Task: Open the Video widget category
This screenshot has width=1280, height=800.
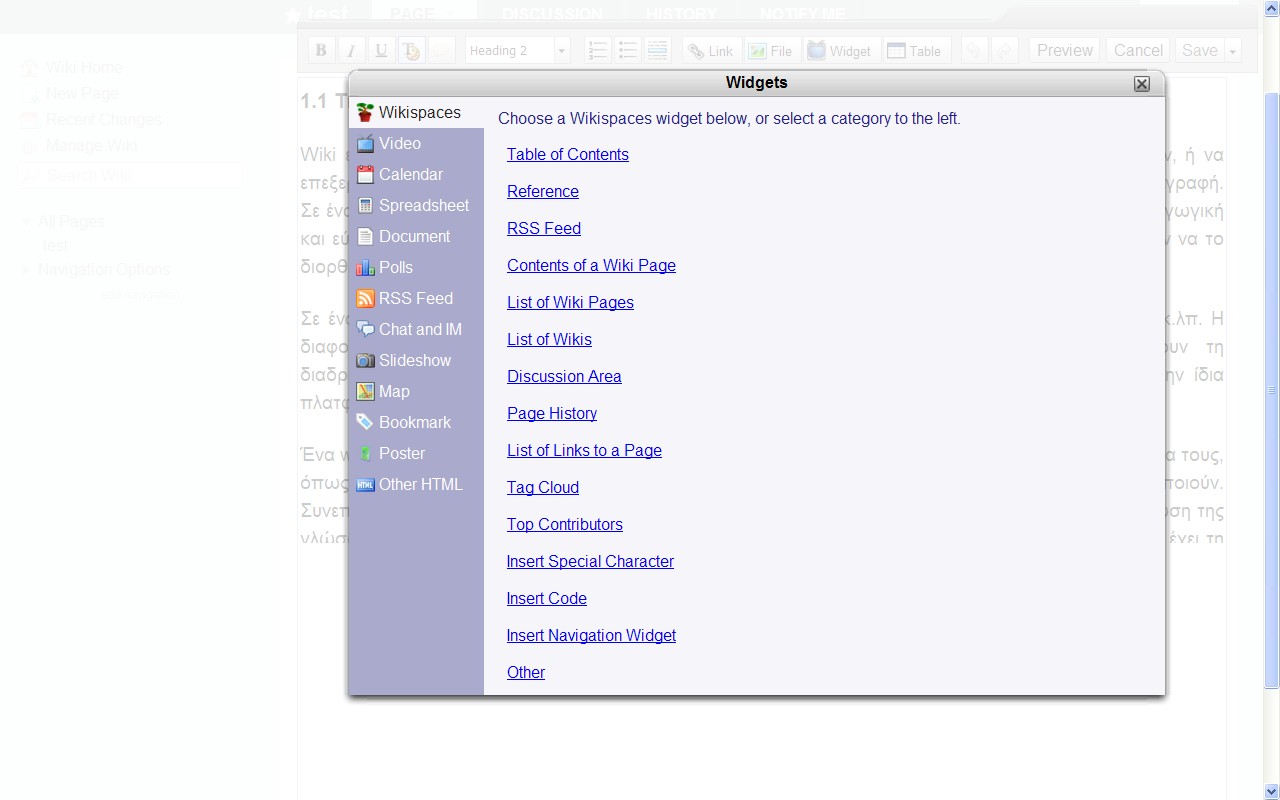Action: click(x=415, y=144)
